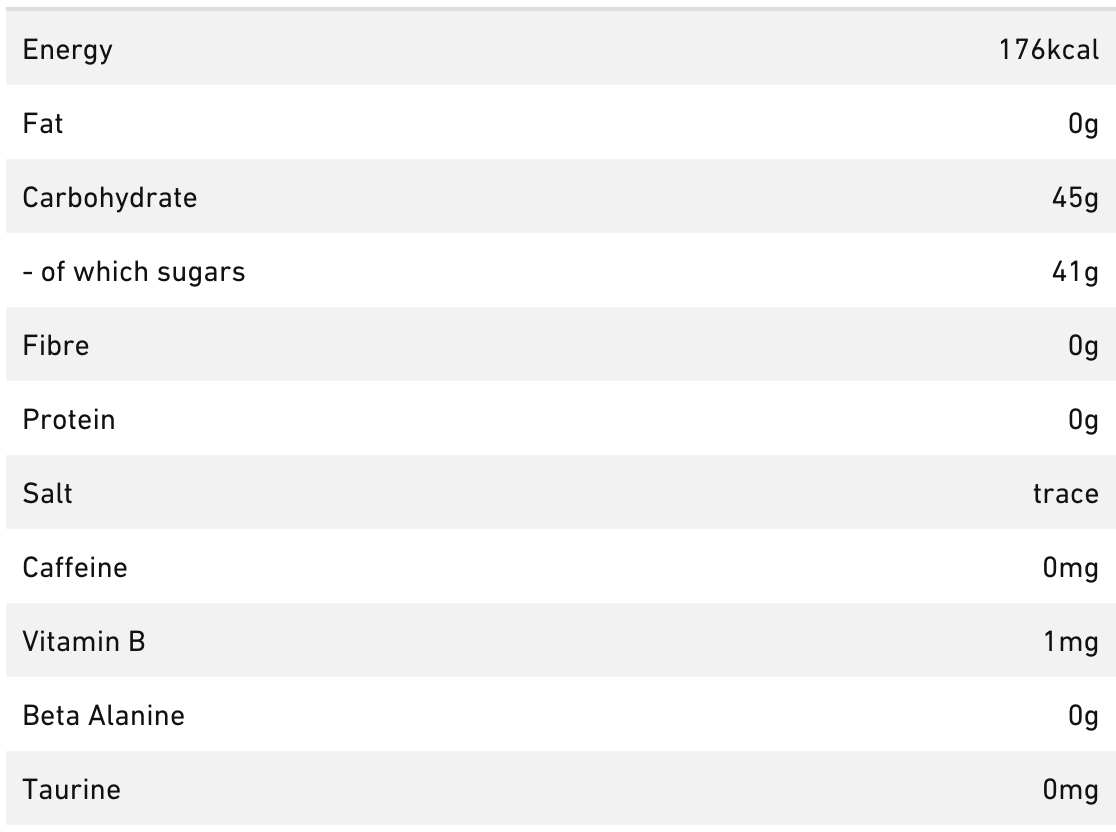Select the Beta Alanine label
The image size is (1116, 832).
(104, 716)
